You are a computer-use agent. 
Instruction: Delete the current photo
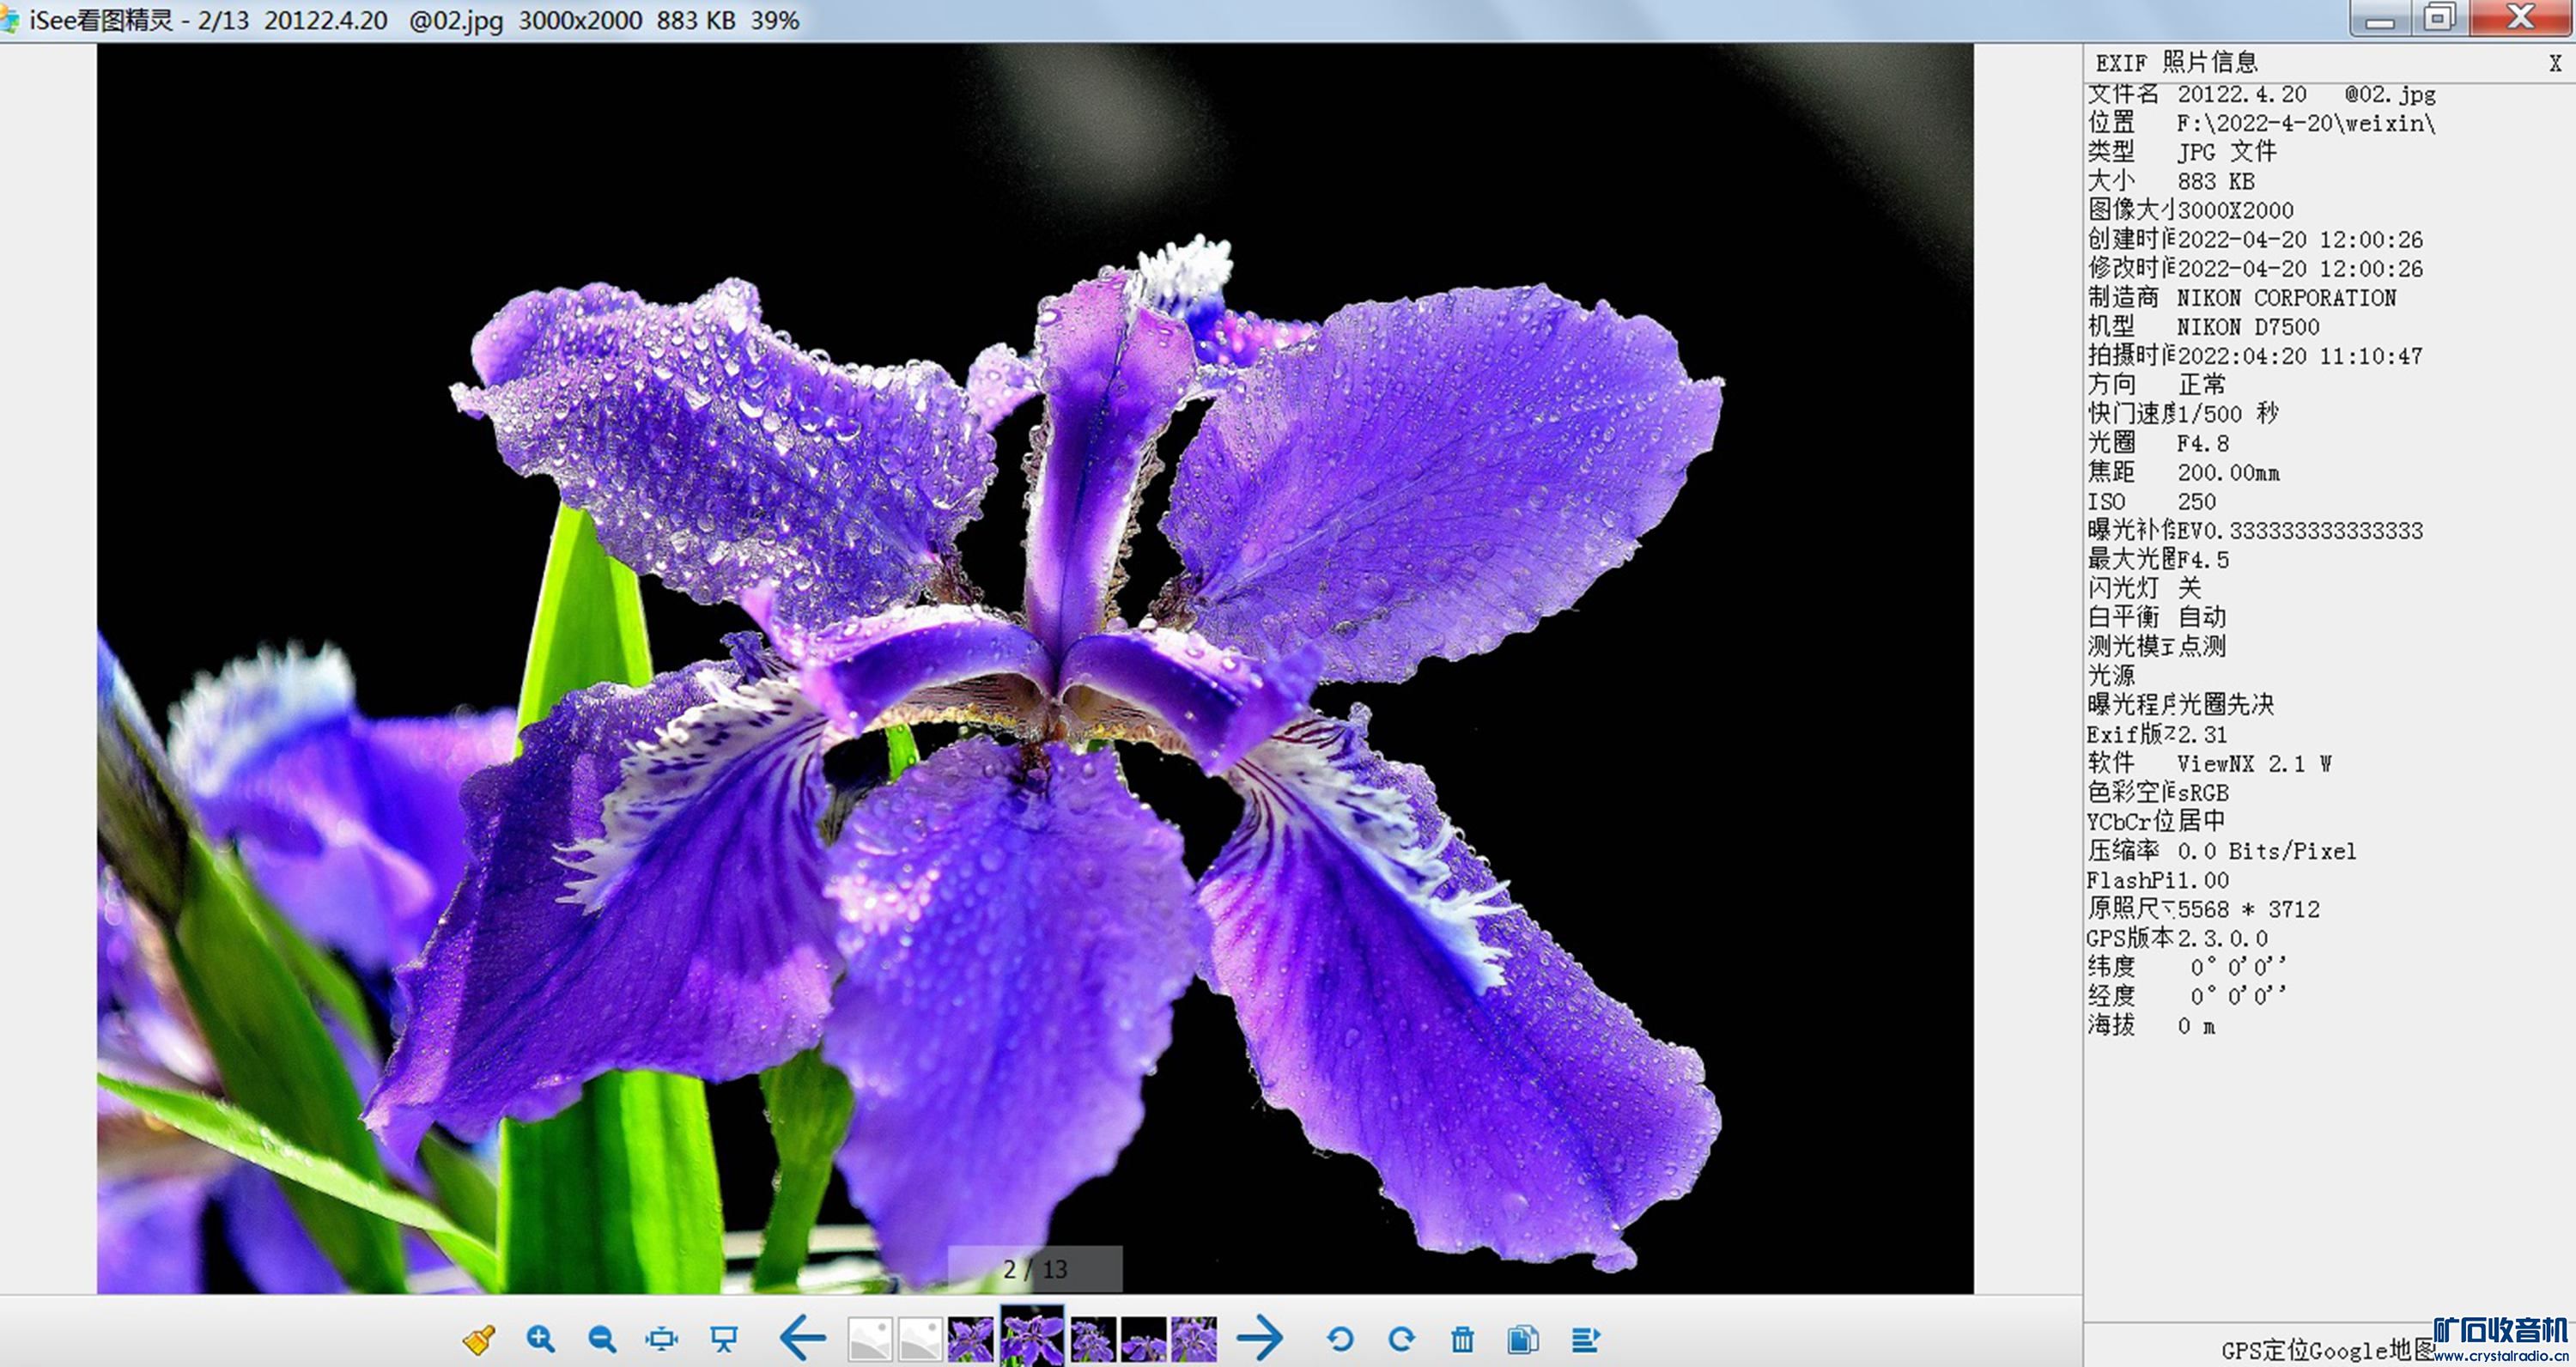click(x=1463, y=1339)
